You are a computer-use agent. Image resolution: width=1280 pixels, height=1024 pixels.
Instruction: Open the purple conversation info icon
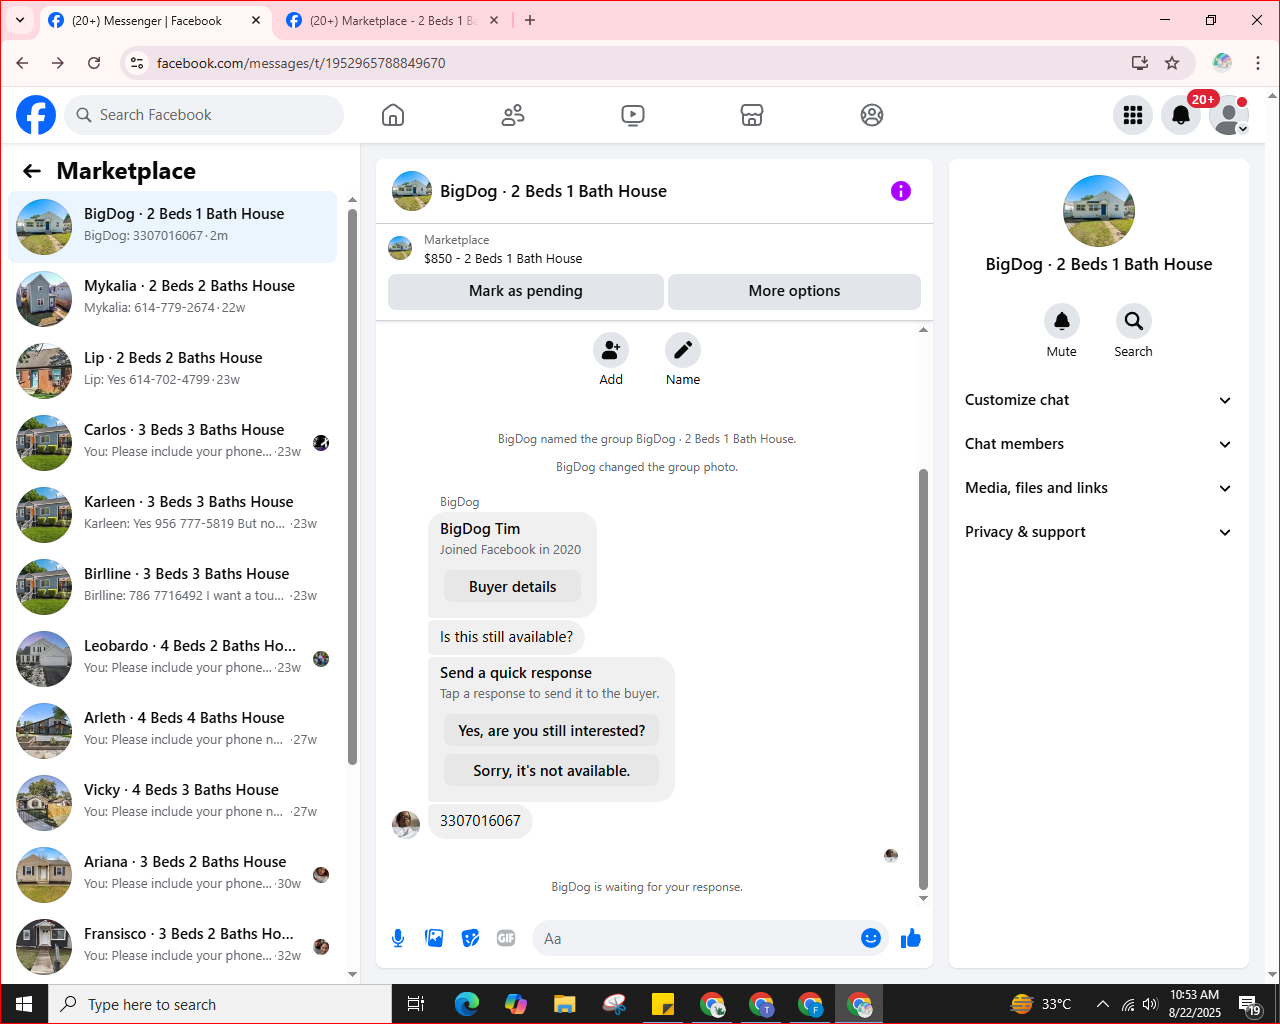click(901, 191)
